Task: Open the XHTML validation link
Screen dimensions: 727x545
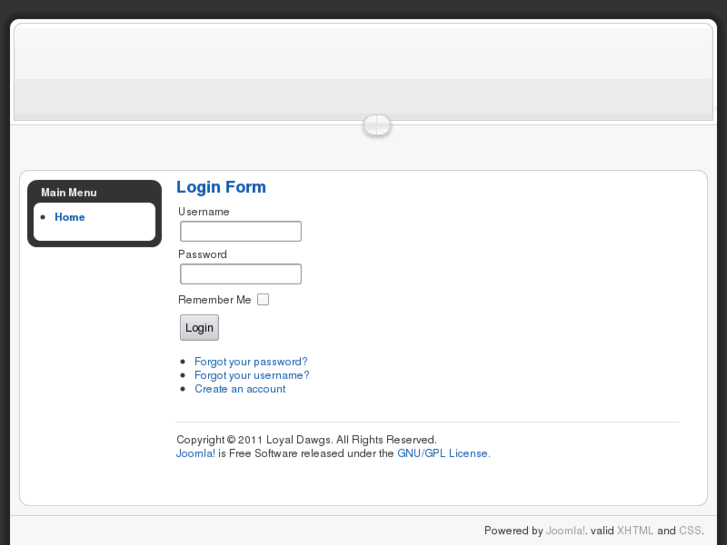Action: pos(635,531)
